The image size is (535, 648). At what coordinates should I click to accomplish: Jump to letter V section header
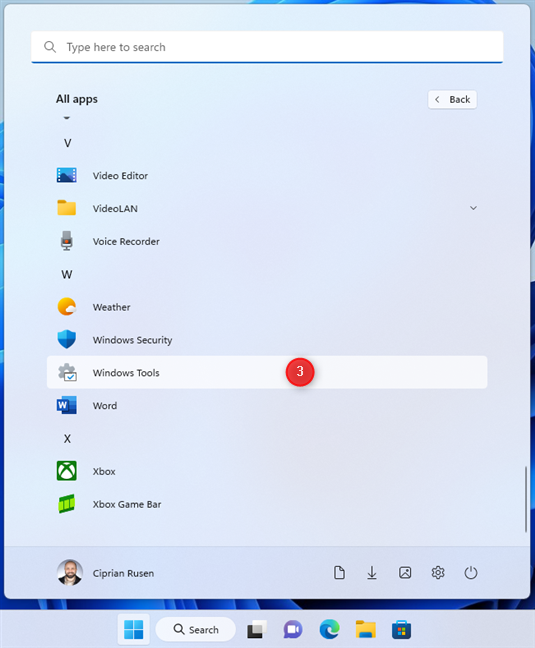(x=67, y=143)
